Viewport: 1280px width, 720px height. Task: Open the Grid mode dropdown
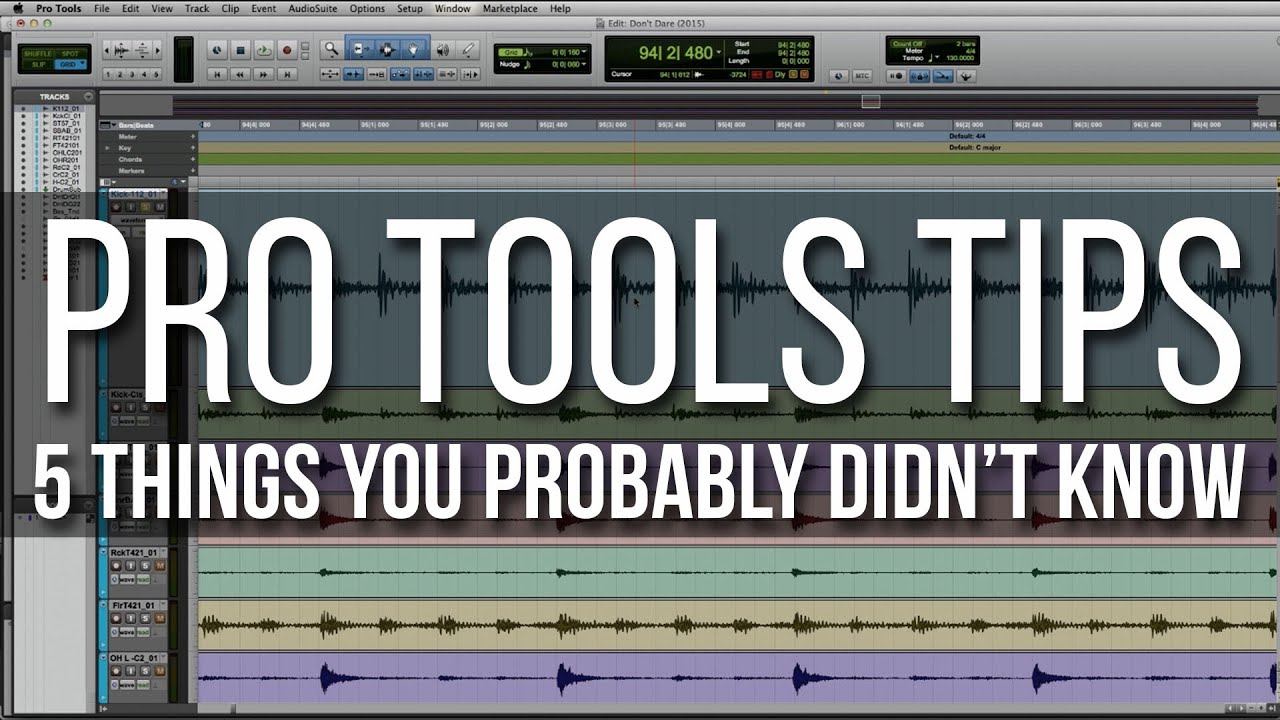72,64
